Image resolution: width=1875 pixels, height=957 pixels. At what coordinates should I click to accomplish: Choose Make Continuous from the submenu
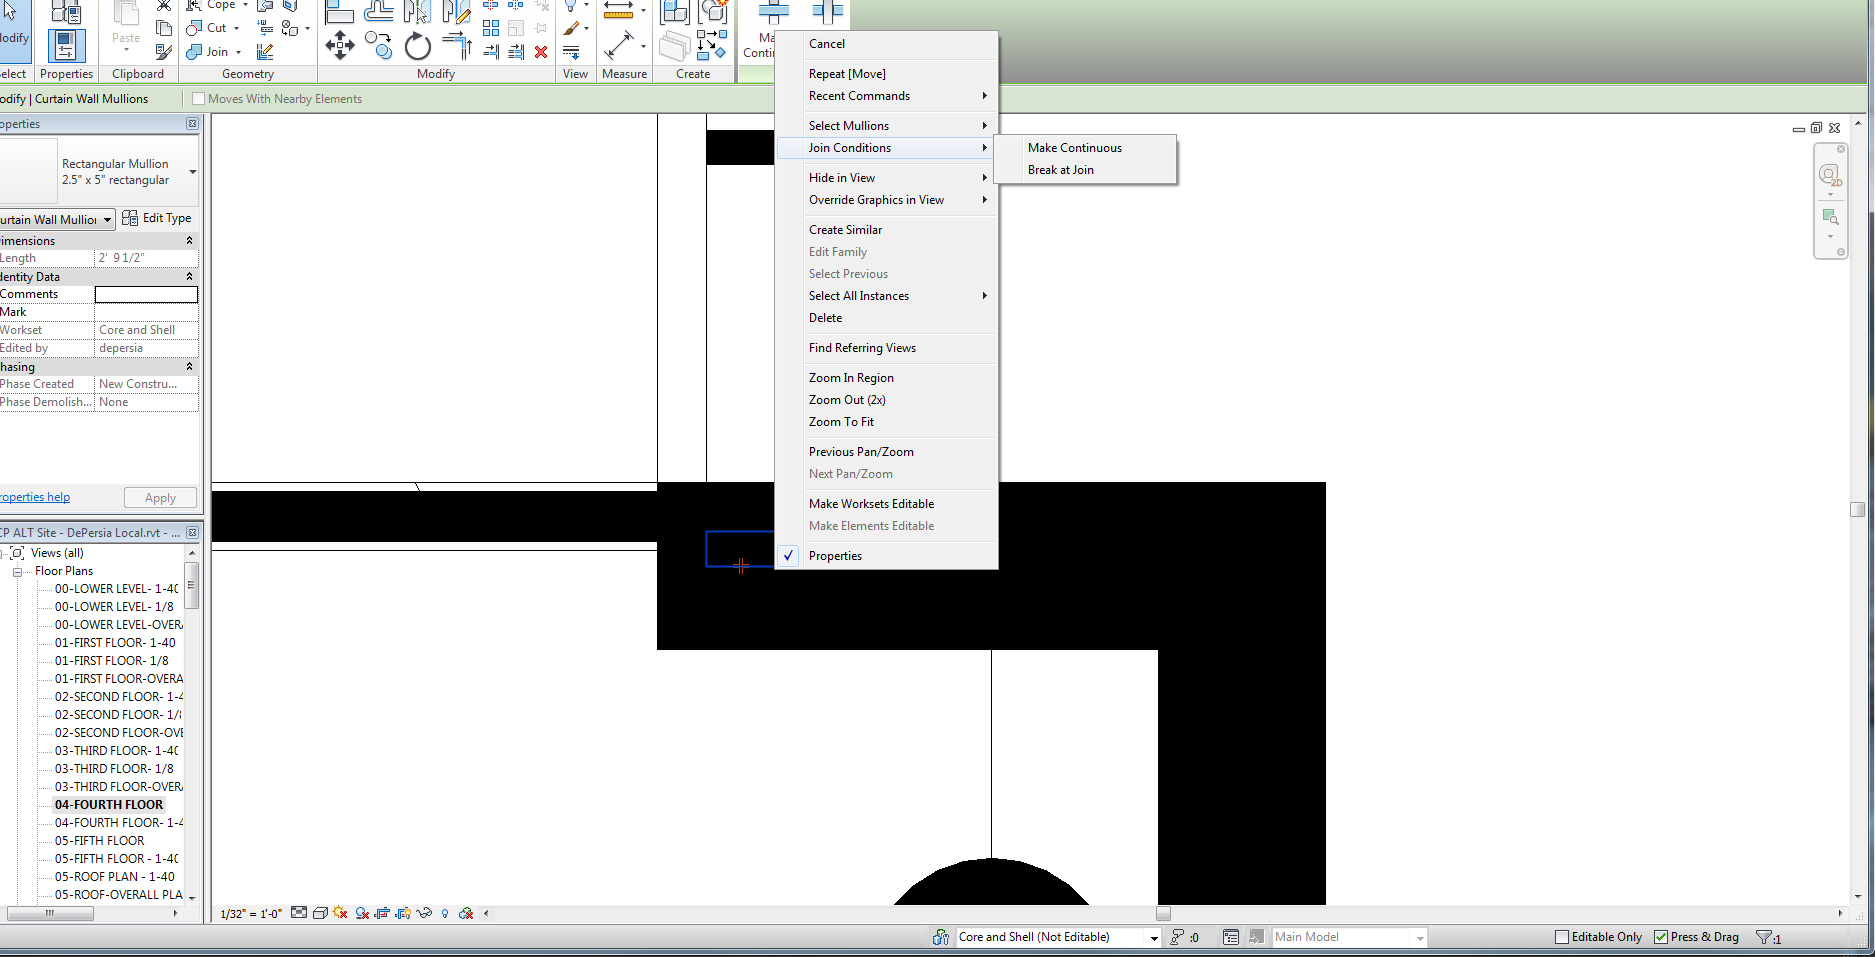click(1074, 148)
